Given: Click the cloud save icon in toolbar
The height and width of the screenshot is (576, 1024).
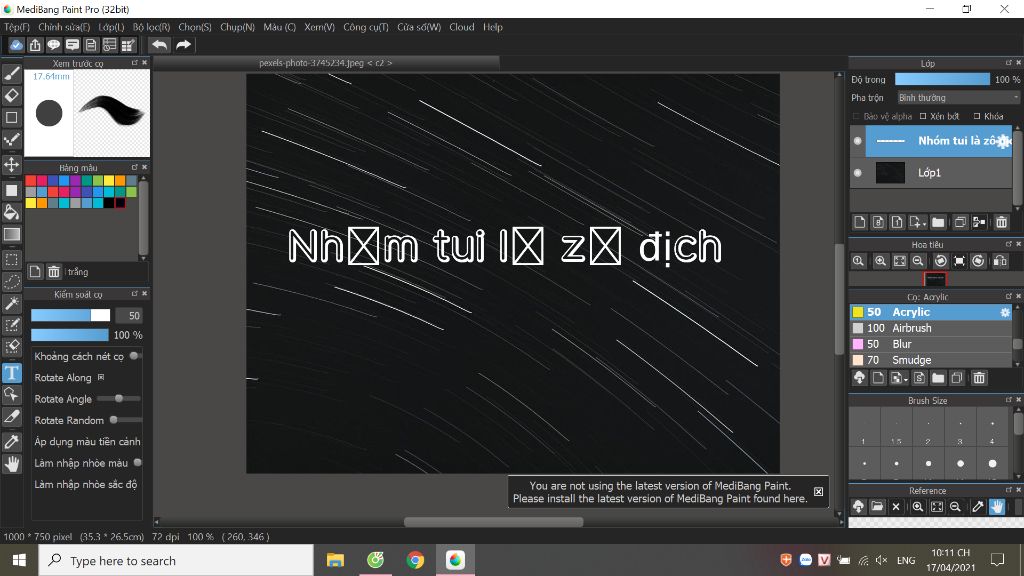Looking at the screenshot, I should 16,44.
